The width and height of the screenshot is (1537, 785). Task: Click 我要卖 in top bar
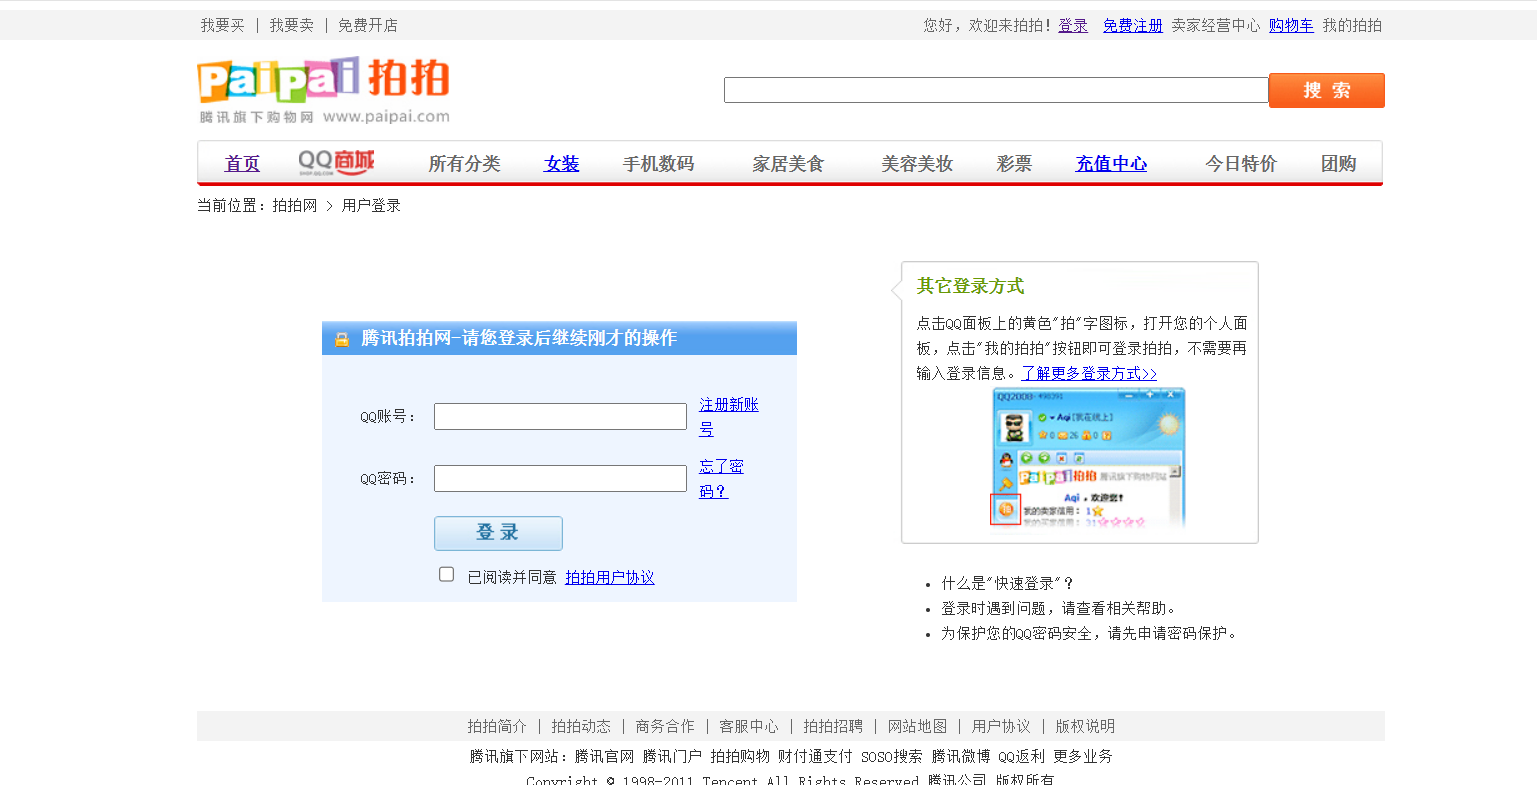291,25
